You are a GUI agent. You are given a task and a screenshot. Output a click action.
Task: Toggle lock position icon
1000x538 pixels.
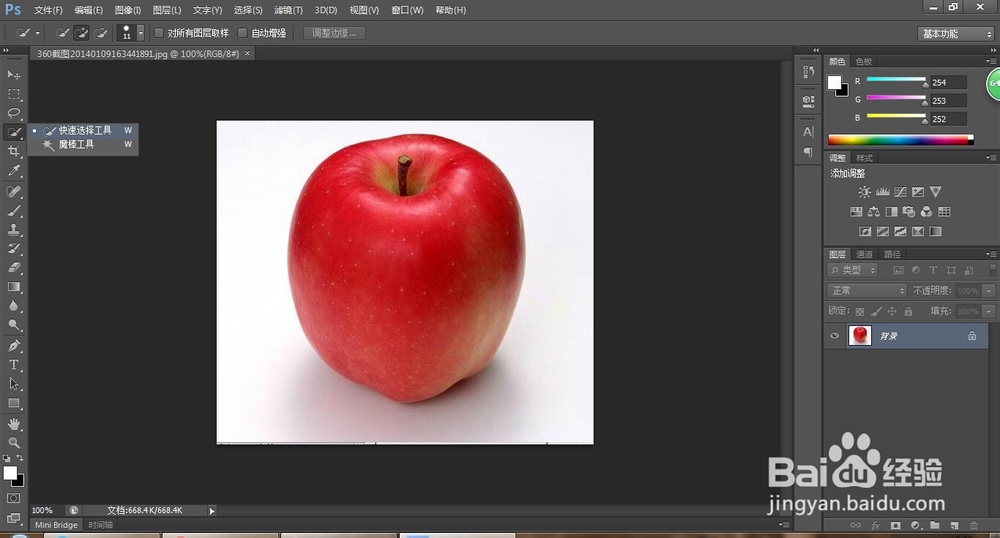pyautogui.click(x=892, y=311)
